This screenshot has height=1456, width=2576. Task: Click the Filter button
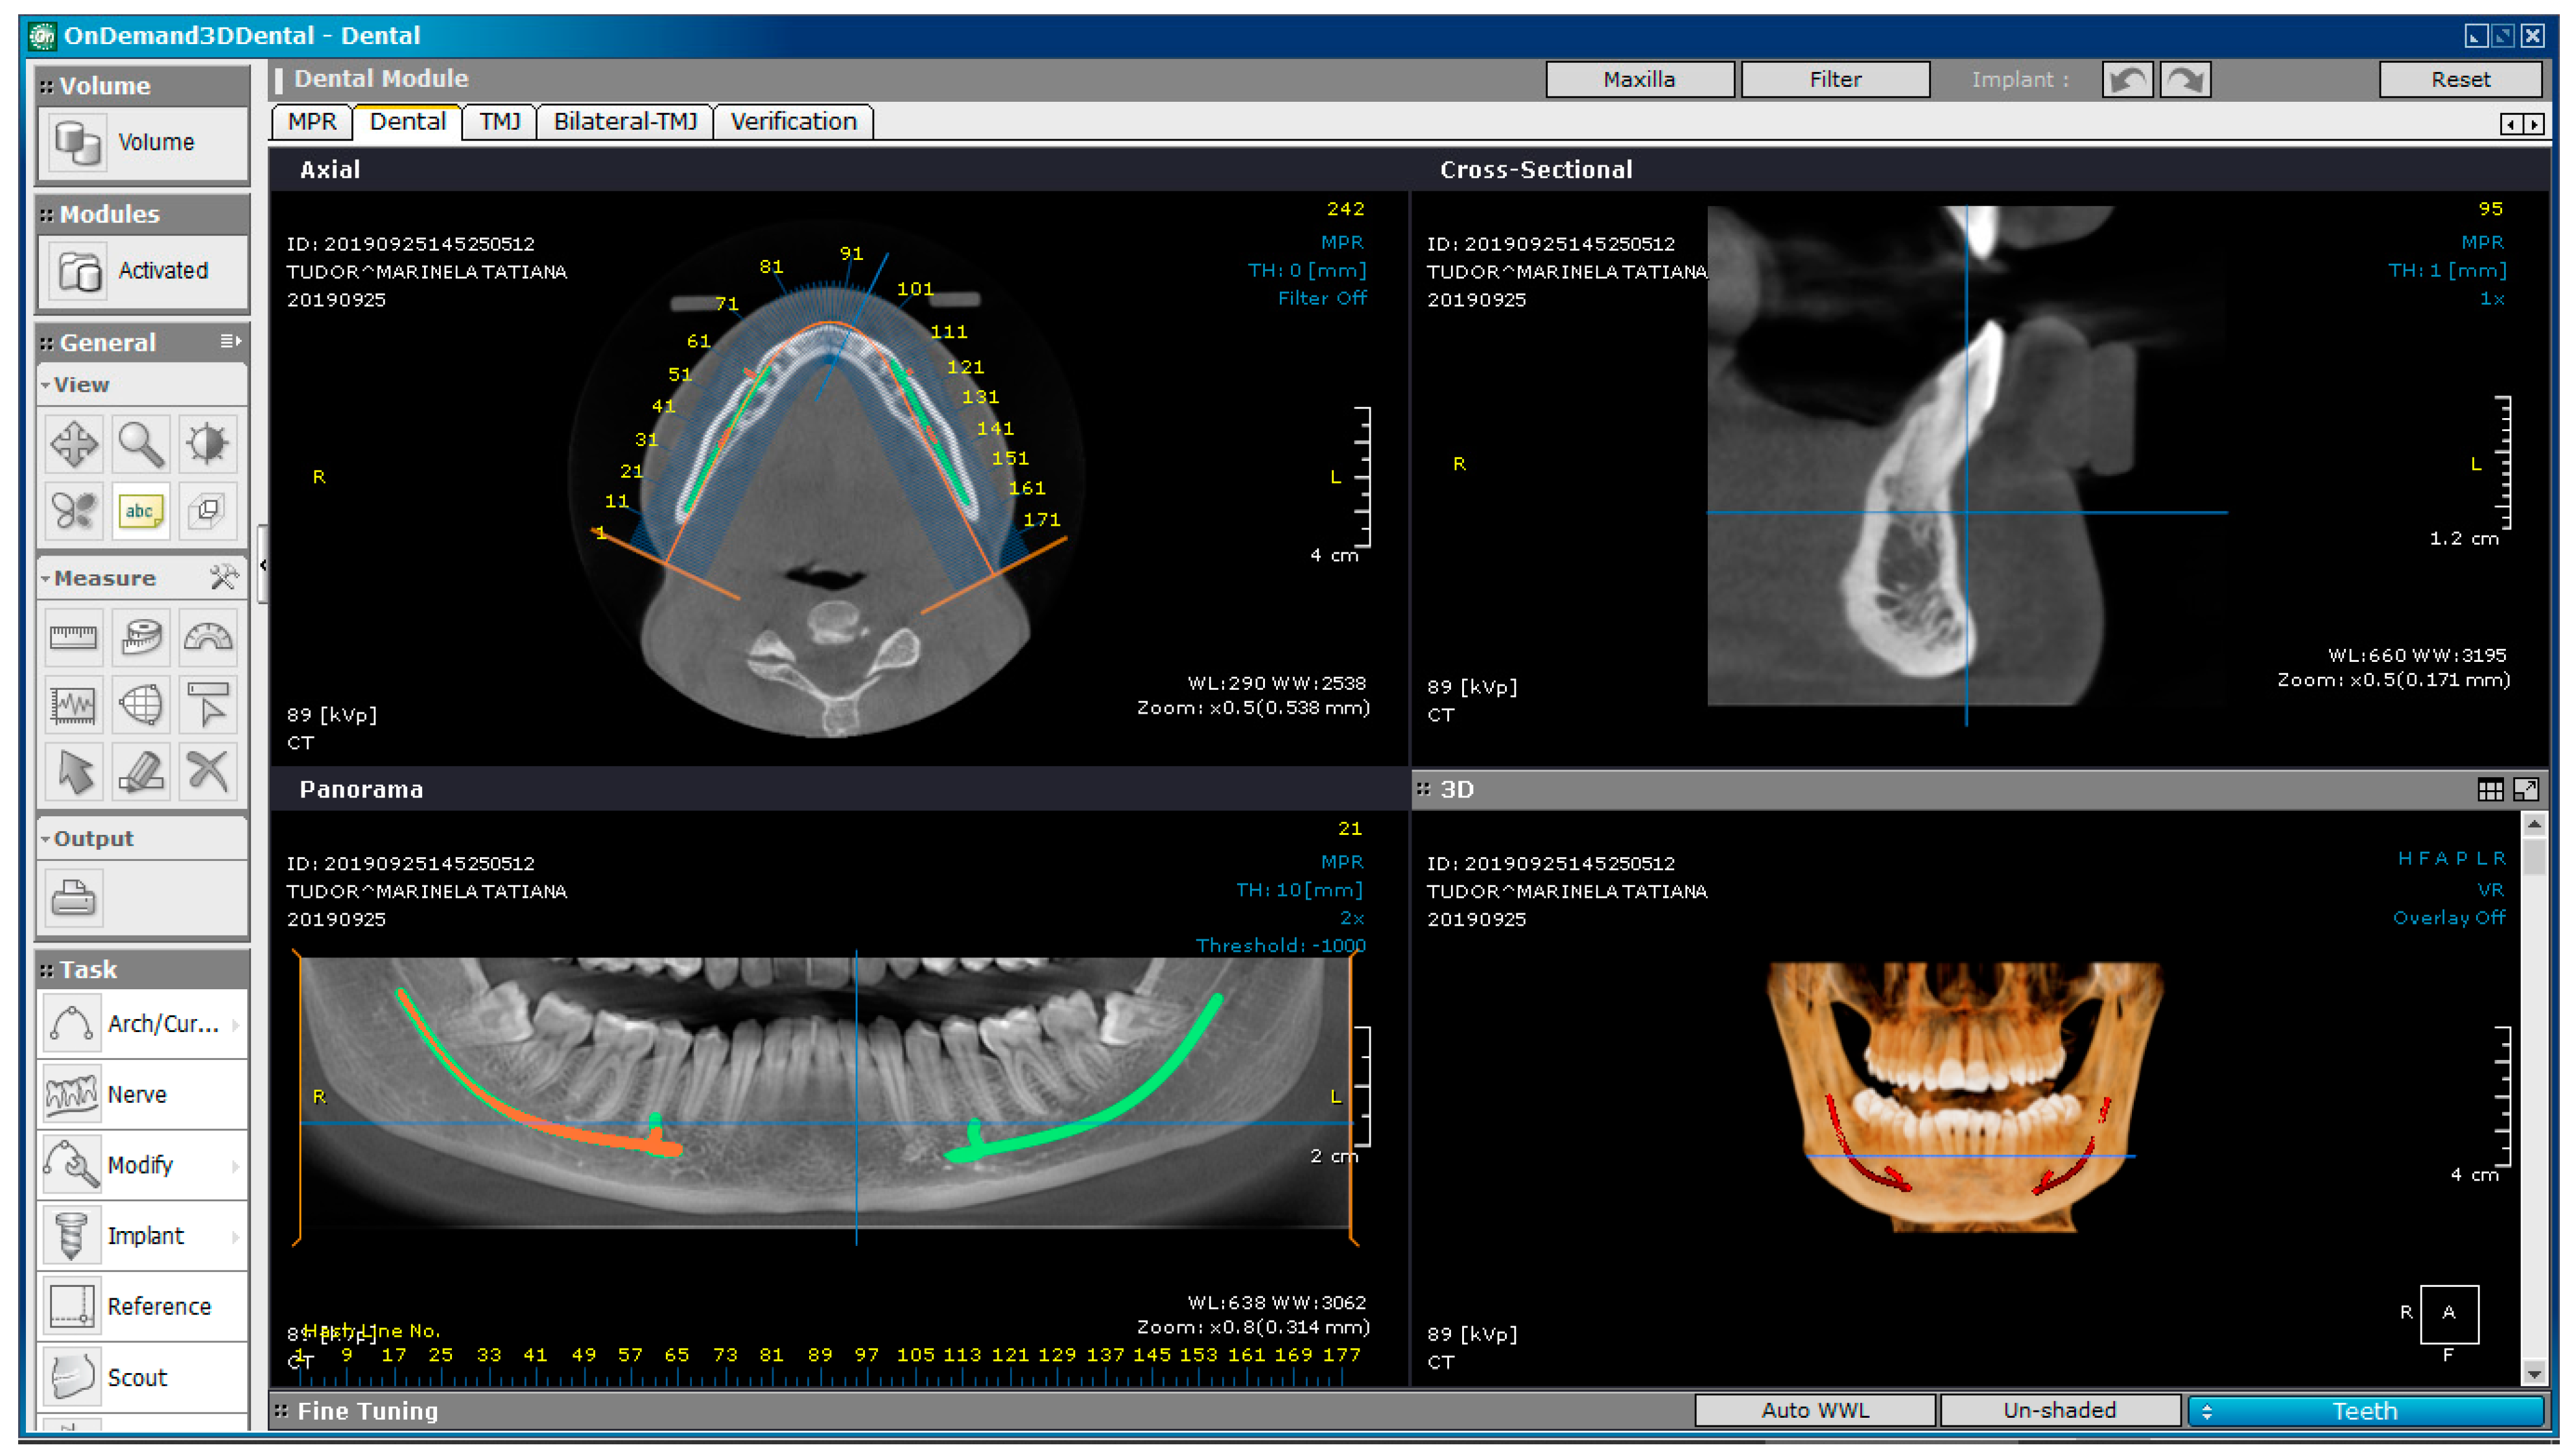click(1835, 80)
